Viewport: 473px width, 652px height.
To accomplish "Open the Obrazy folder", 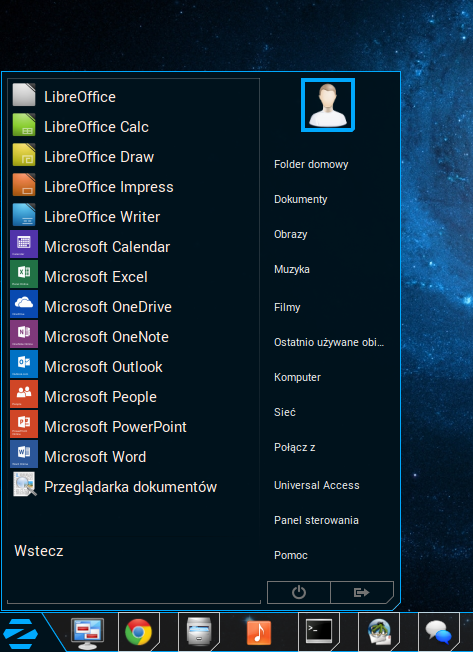I will [291, 234].
